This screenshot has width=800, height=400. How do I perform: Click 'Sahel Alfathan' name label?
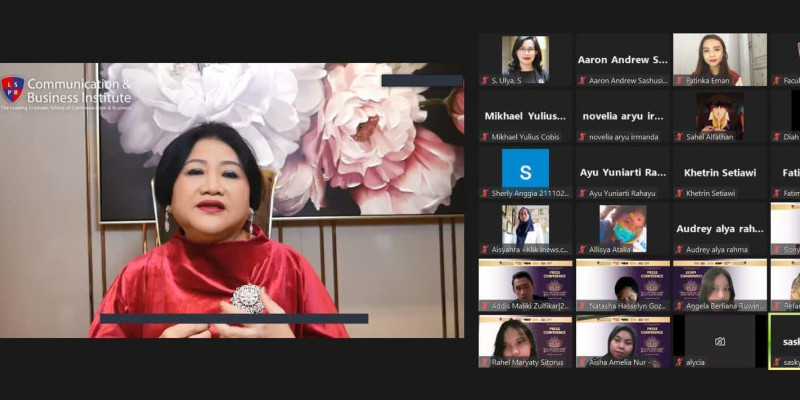tap(710, 137)
